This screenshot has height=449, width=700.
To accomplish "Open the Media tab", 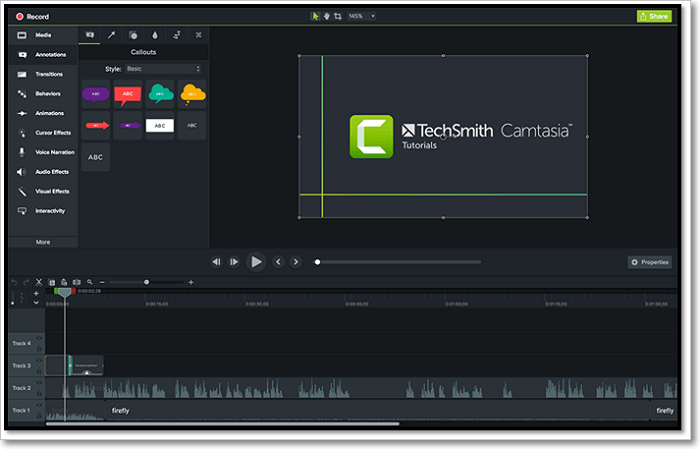I will (x=43, y=35).
